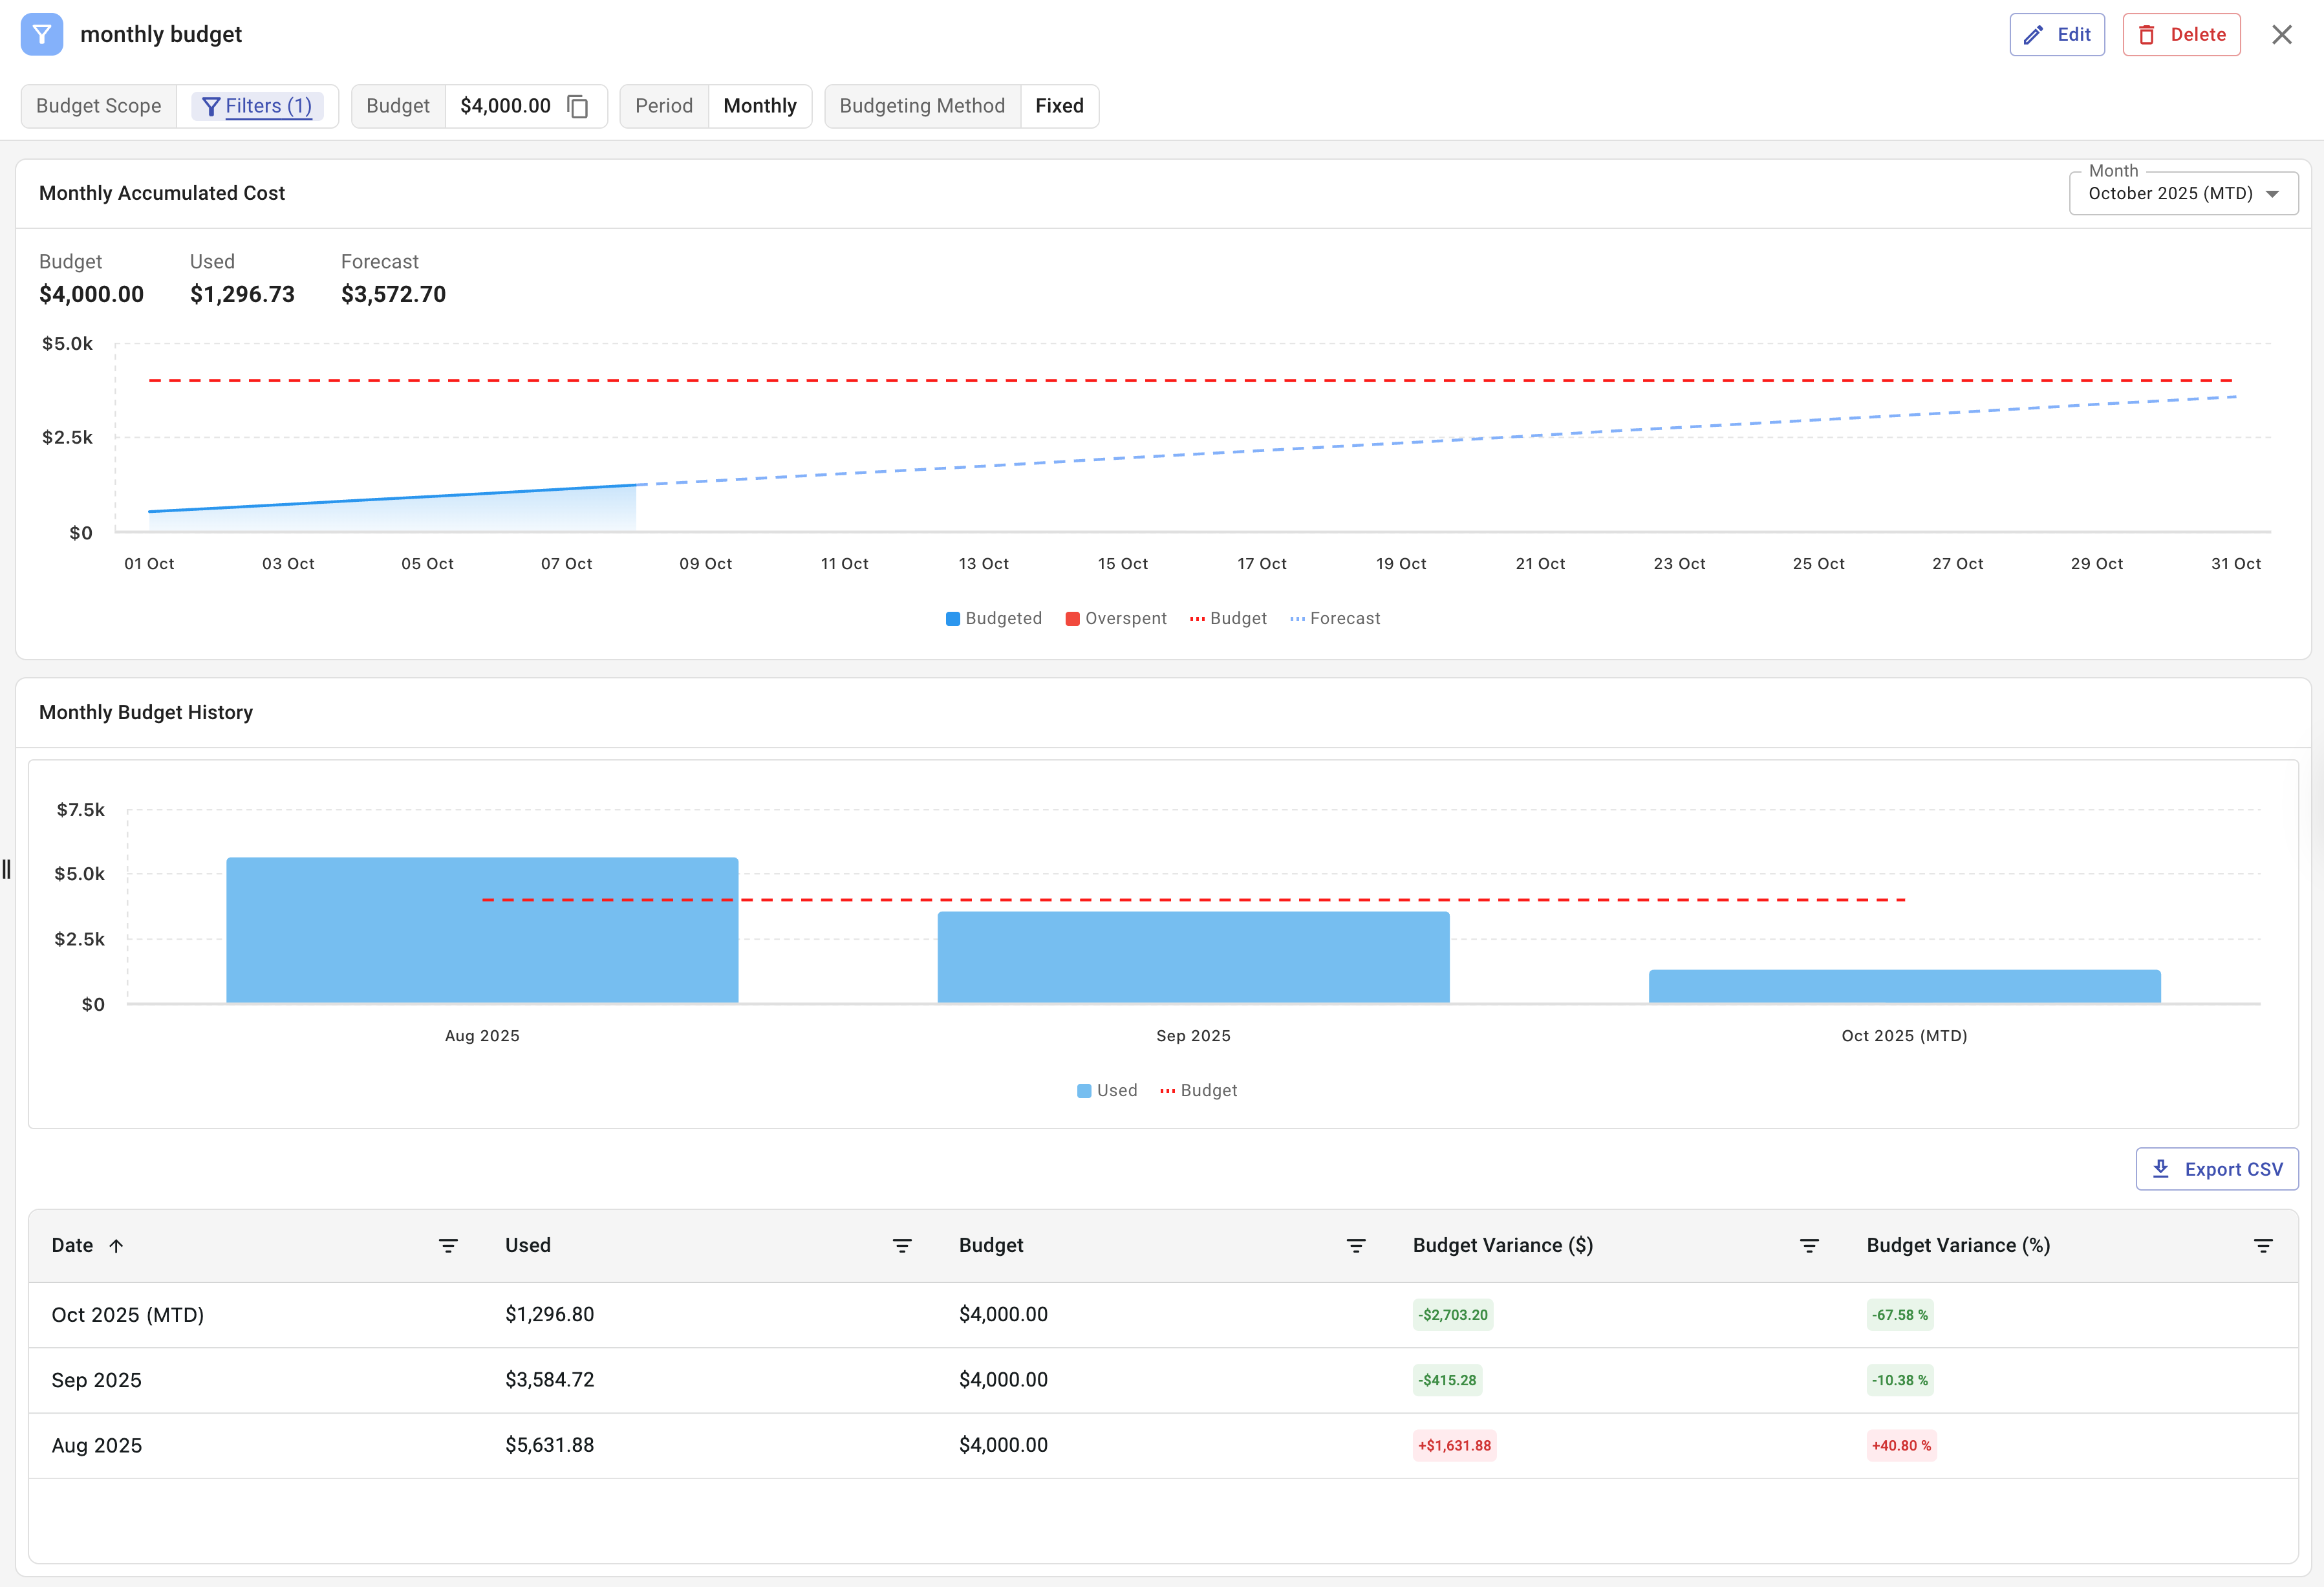2324x1587 pixels.
Task: Open Budget column filter menu
Action: point(1355,1245)
